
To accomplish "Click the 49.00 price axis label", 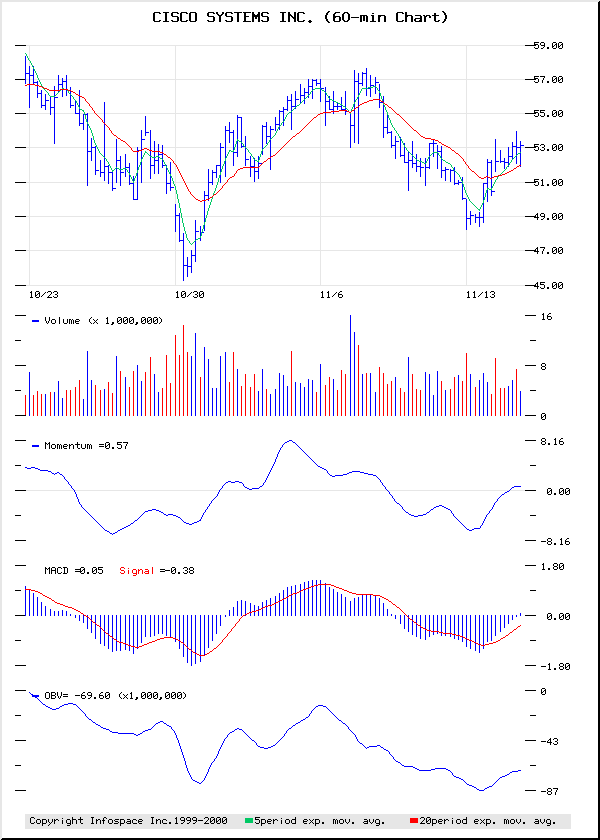I will click(x=549, y=217).
